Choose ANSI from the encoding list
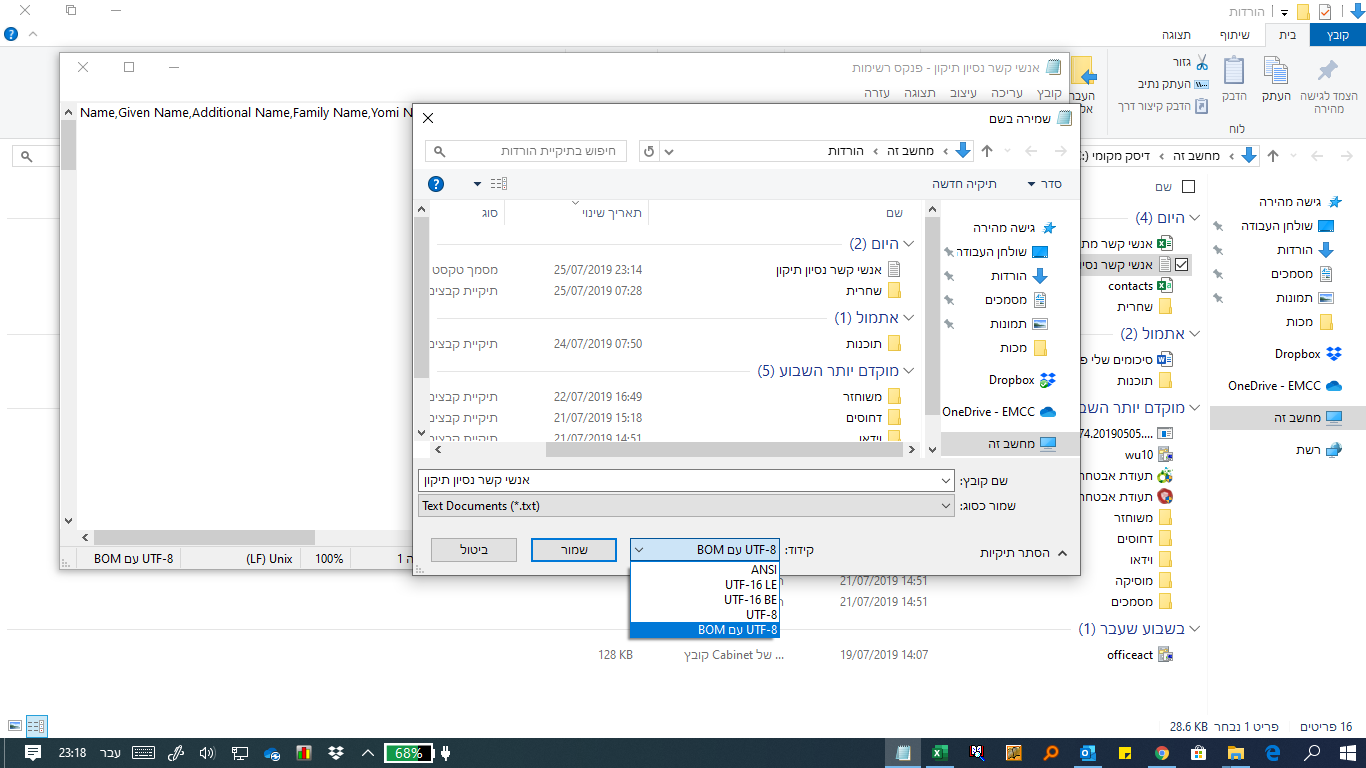 705,570
